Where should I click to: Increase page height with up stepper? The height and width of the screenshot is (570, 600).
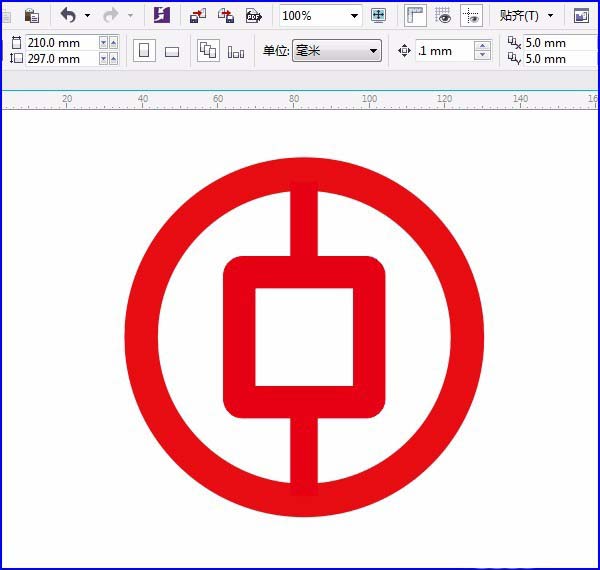(113, 59)
